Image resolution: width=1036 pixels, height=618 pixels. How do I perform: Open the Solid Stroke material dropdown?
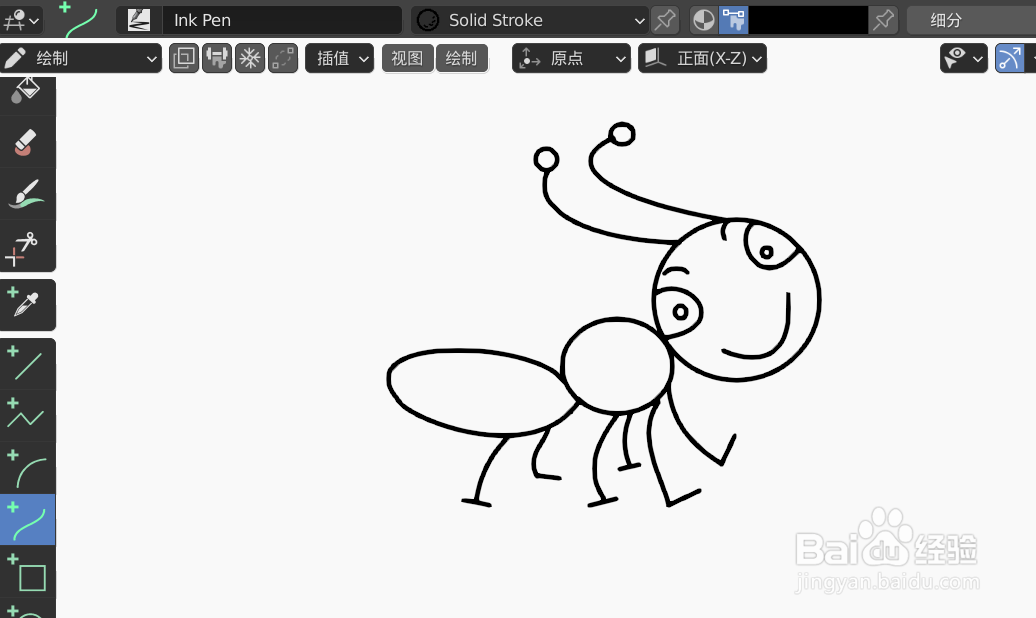click(531, 20)
